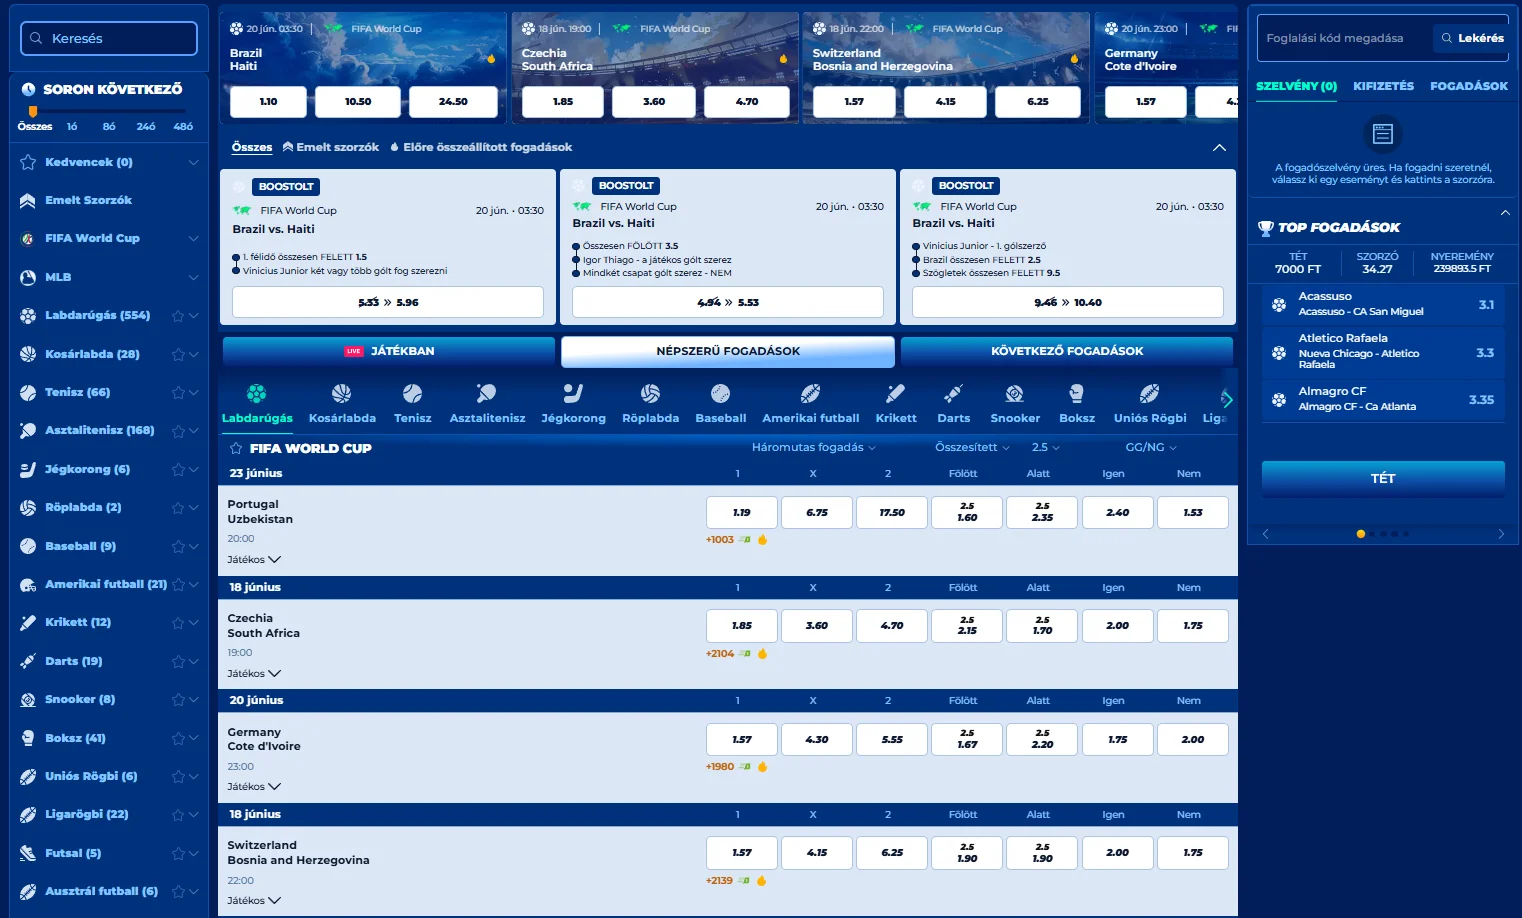
Task: Open Boksz (41) in the sidebar
Action: pyautogui.click(x=75, y=738)
